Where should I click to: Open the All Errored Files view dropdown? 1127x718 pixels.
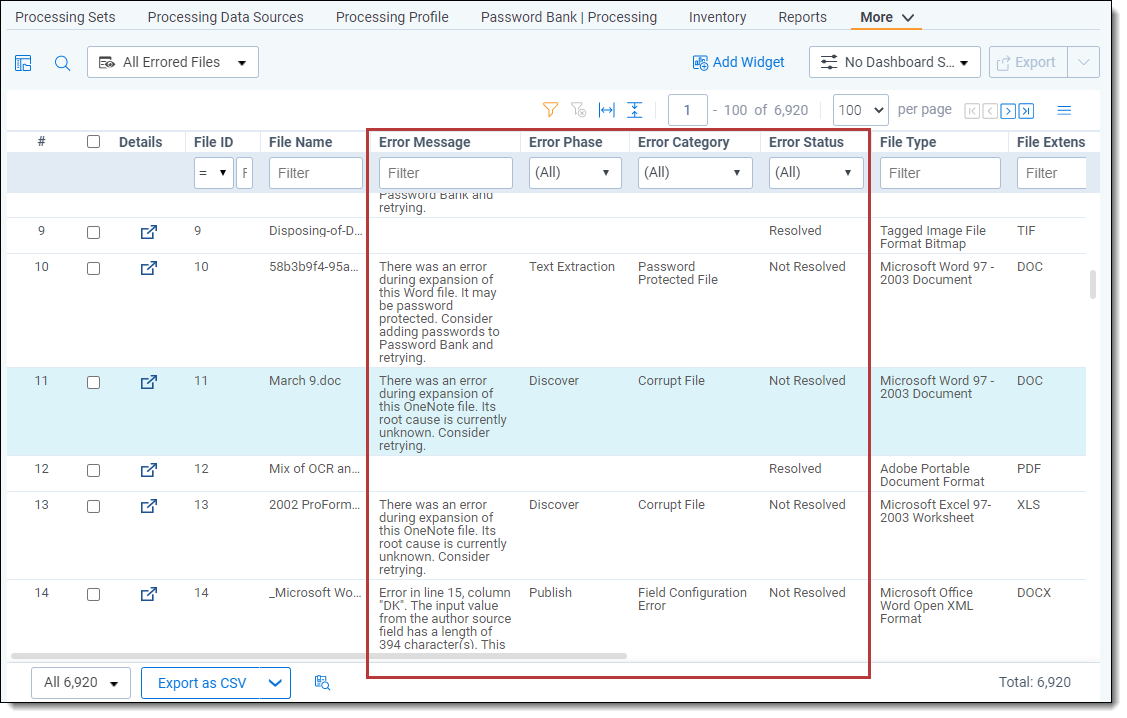[x=172, y=62]
